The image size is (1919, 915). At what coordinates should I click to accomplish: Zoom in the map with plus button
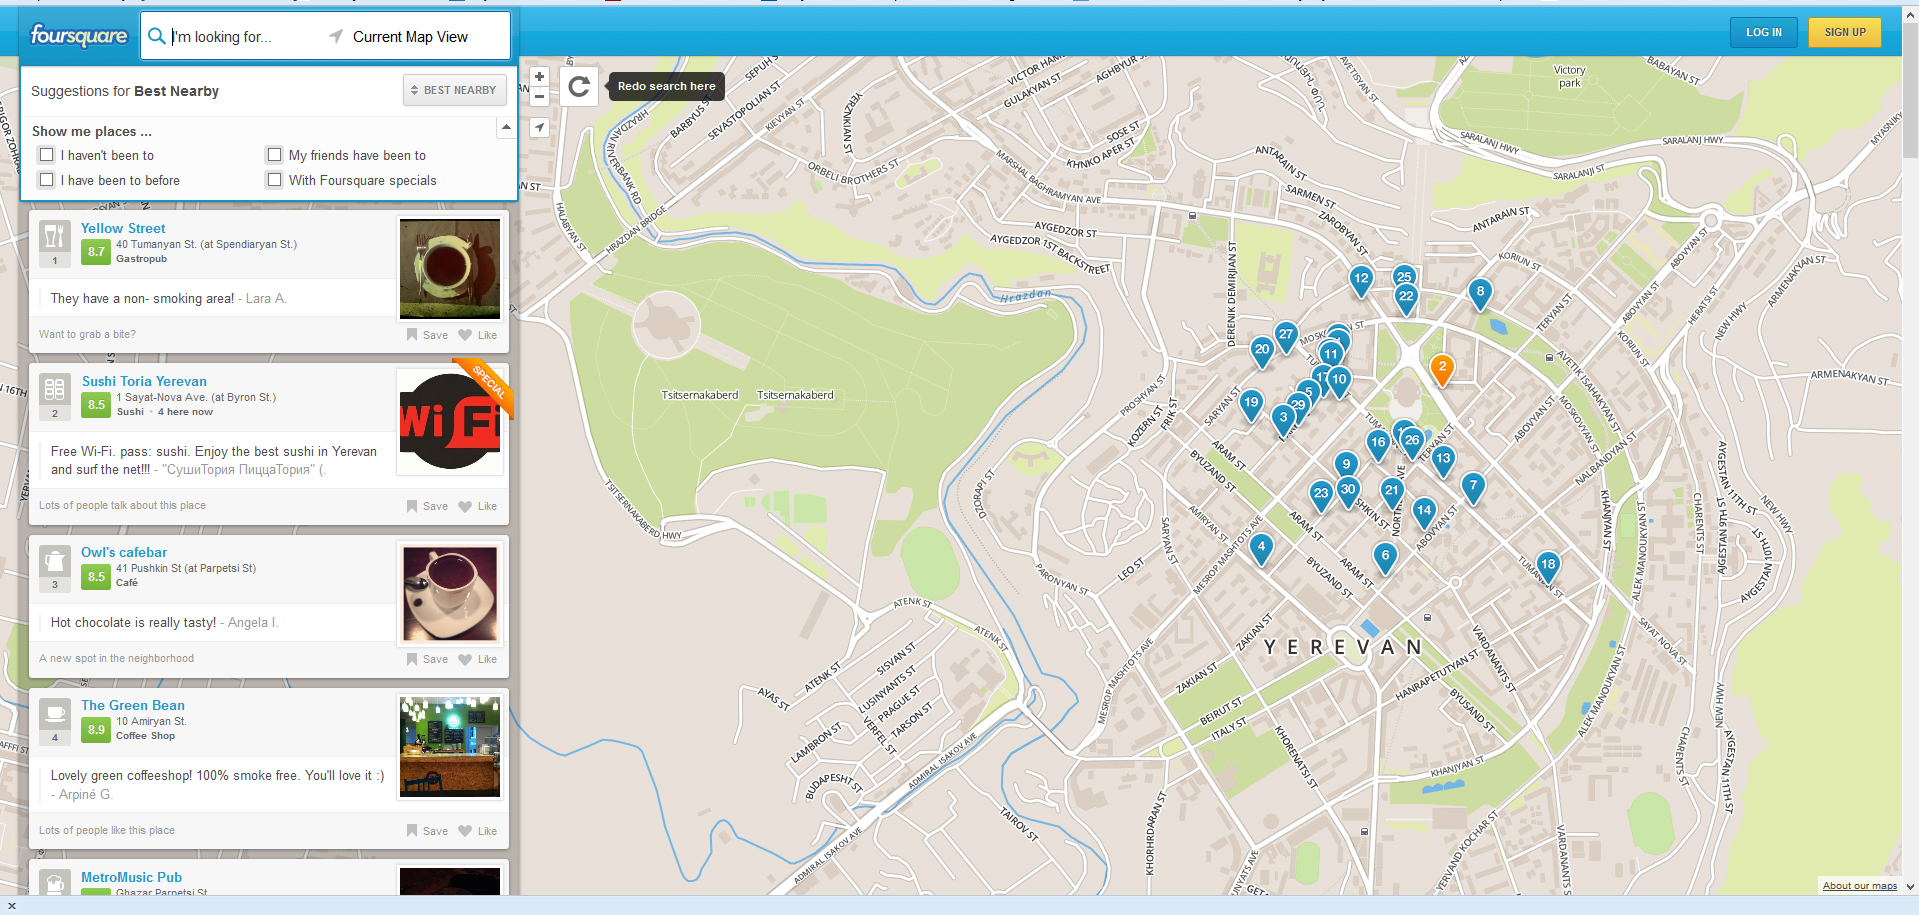539,76
